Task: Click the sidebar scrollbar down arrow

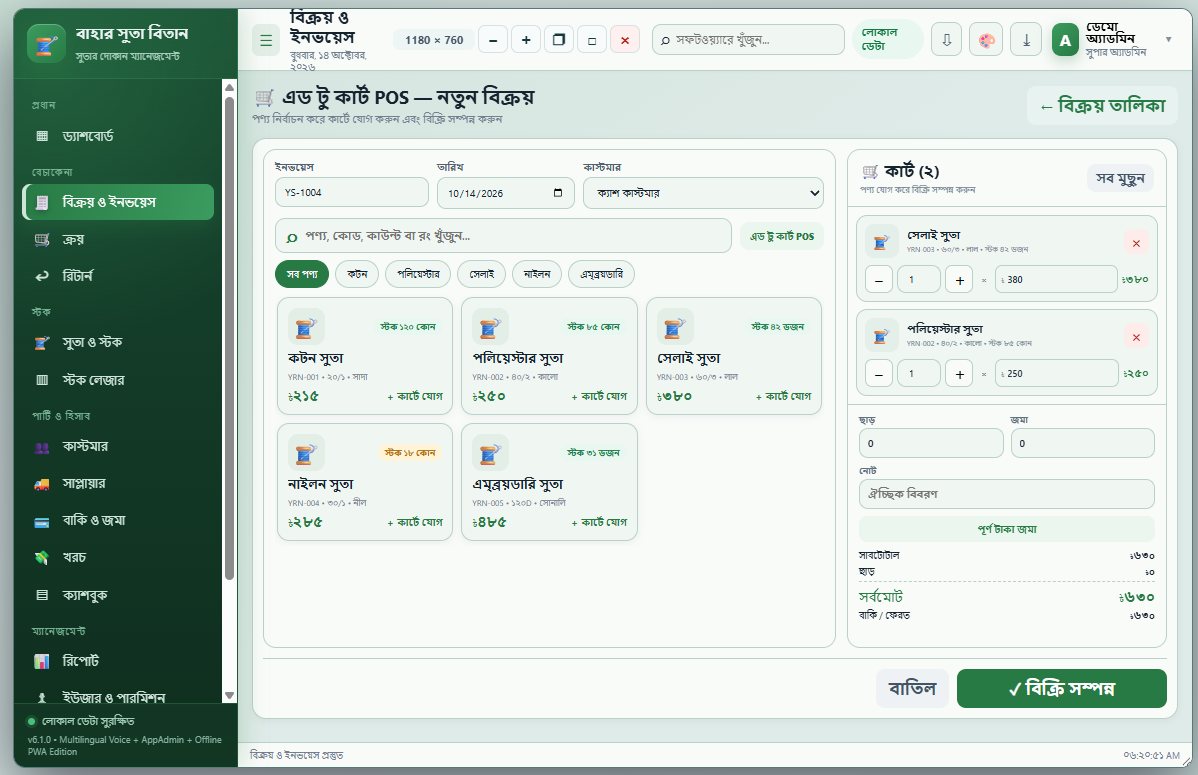Action: 229,696
